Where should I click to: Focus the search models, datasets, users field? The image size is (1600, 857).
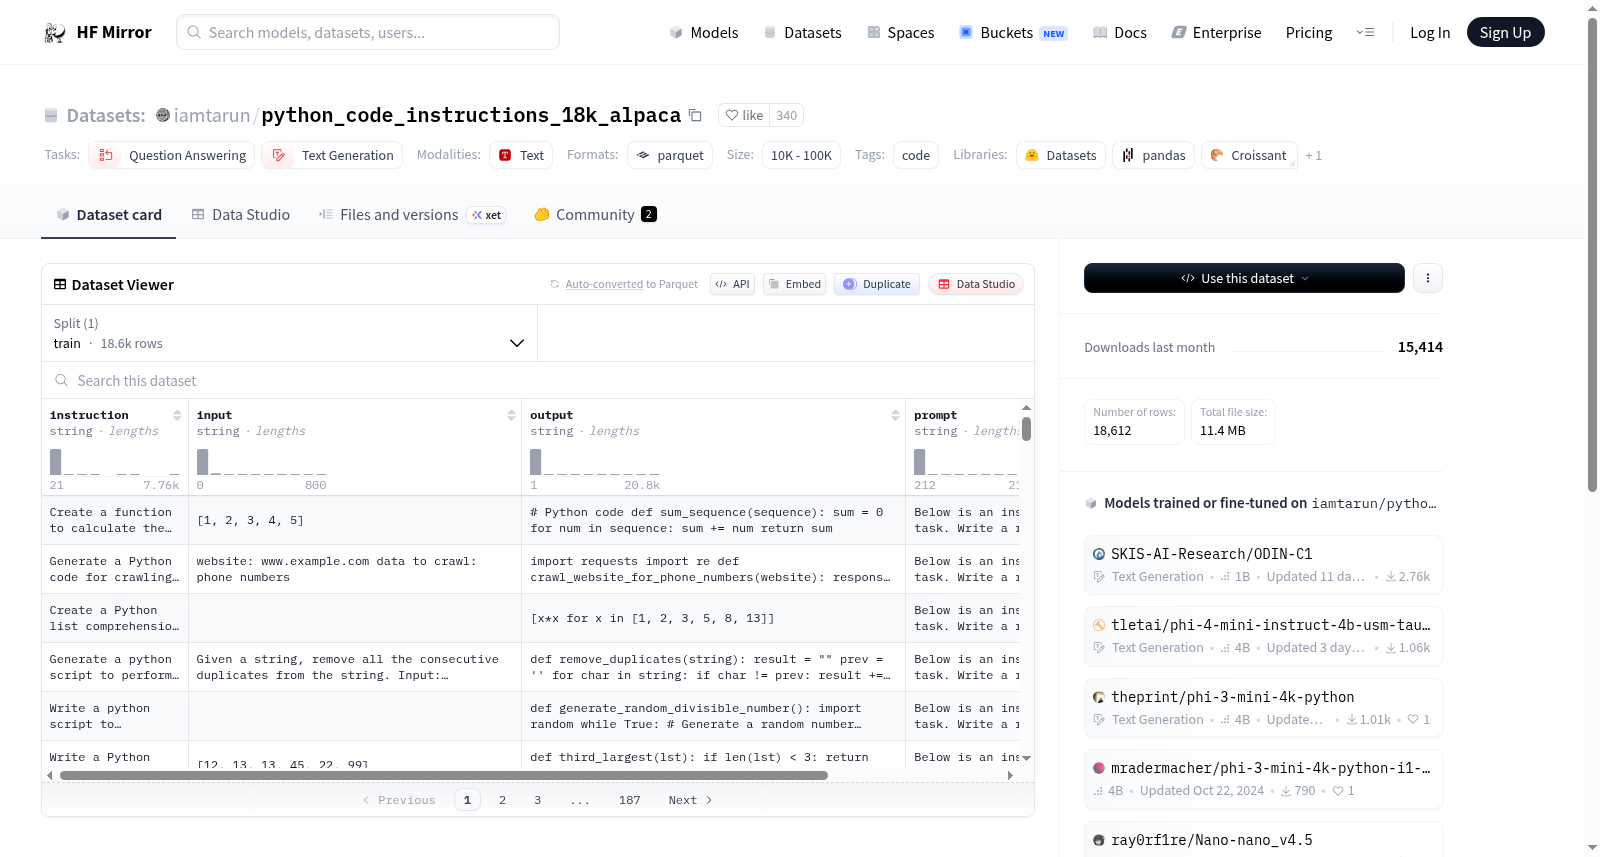(x=368, y=32)
